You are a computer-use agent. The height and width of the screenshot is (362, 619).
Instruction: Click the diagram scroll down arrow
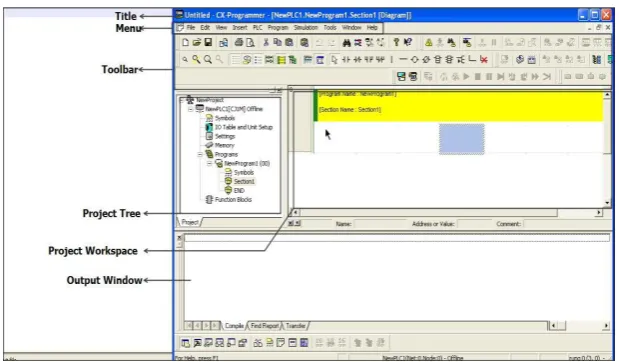coord(607,203)
